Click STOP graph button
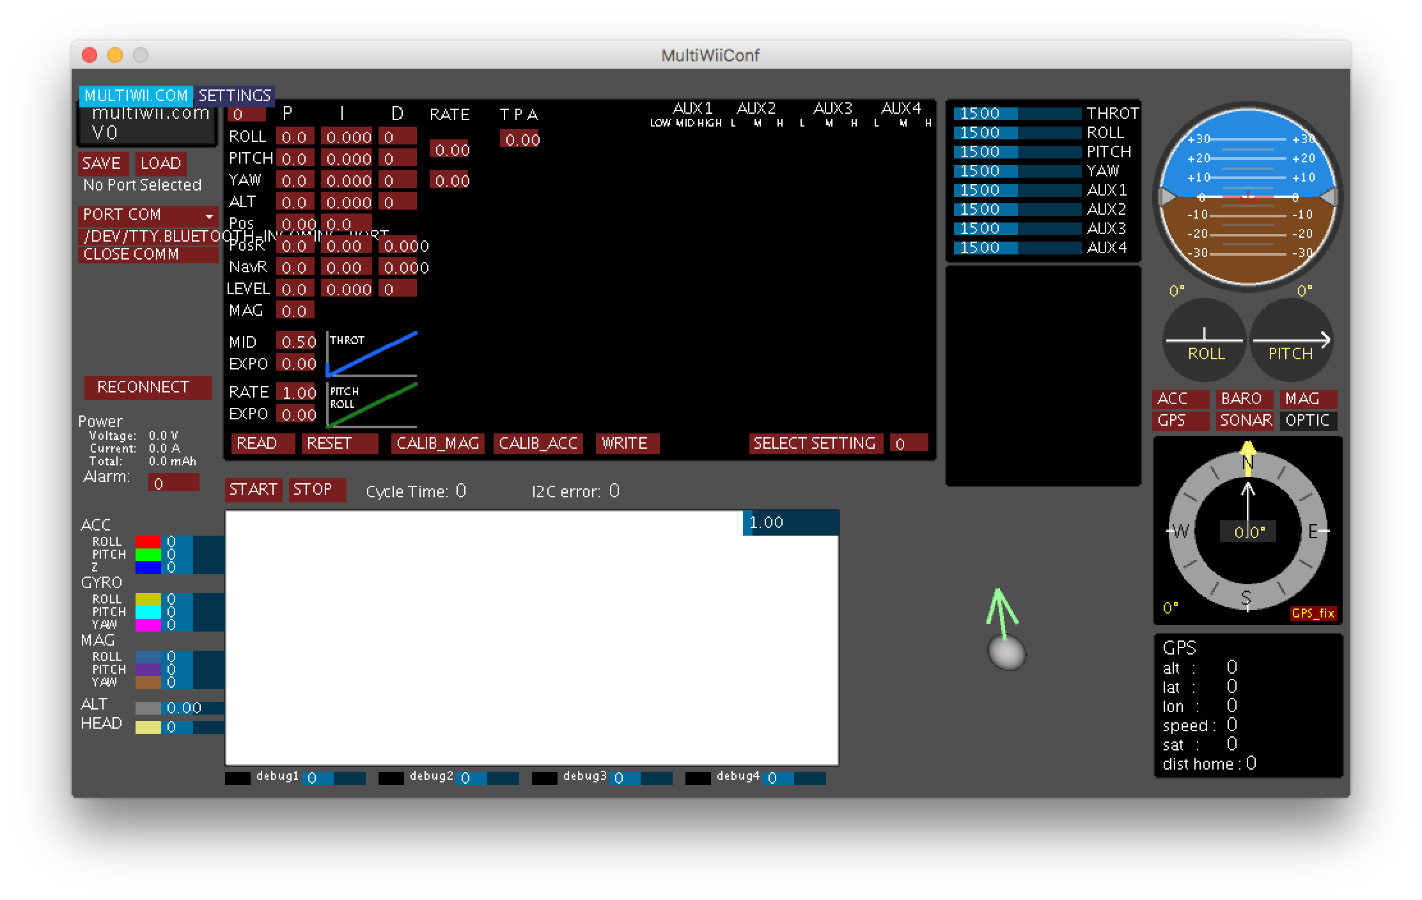The width and height of the screenshot is (1422, 900). [317, 489]
